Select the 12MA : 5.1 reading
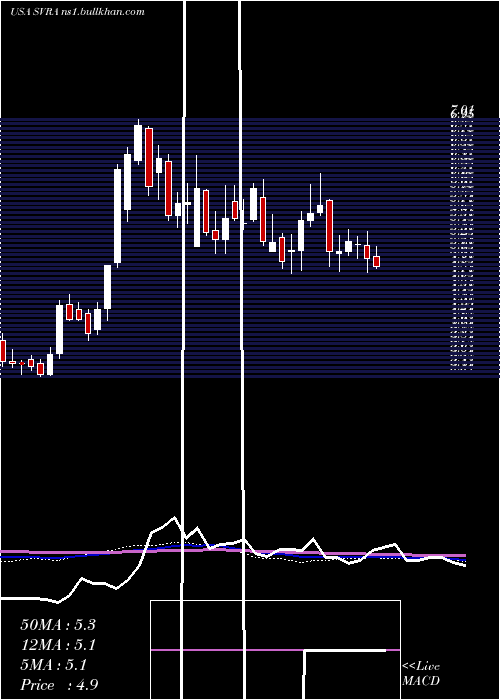The image size is (500, 700). [x=58, y=645]
